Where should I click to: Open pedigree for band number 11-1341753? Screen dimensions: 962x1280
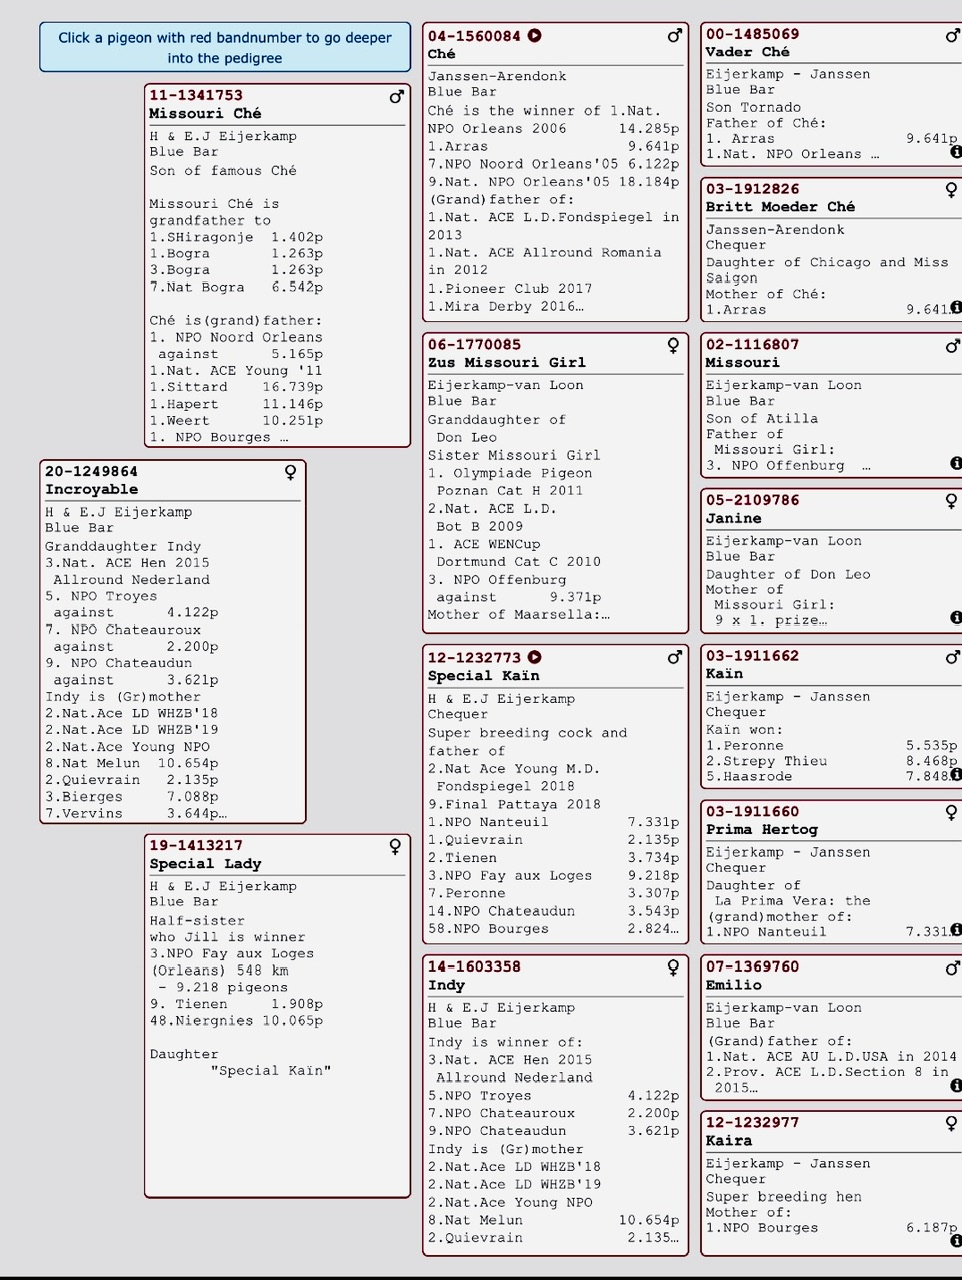(x=196, y=95)
